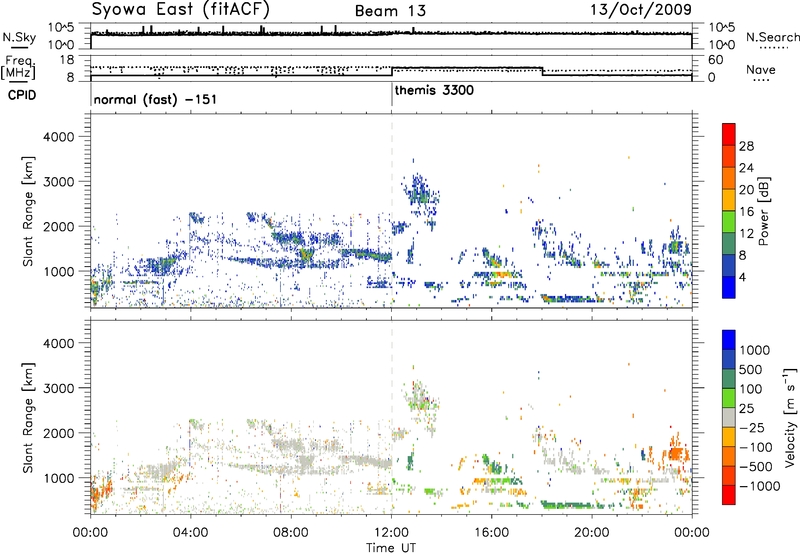Click the gray segment of Velocity colorbar
The image size is (800, 554).
(729, 418)
